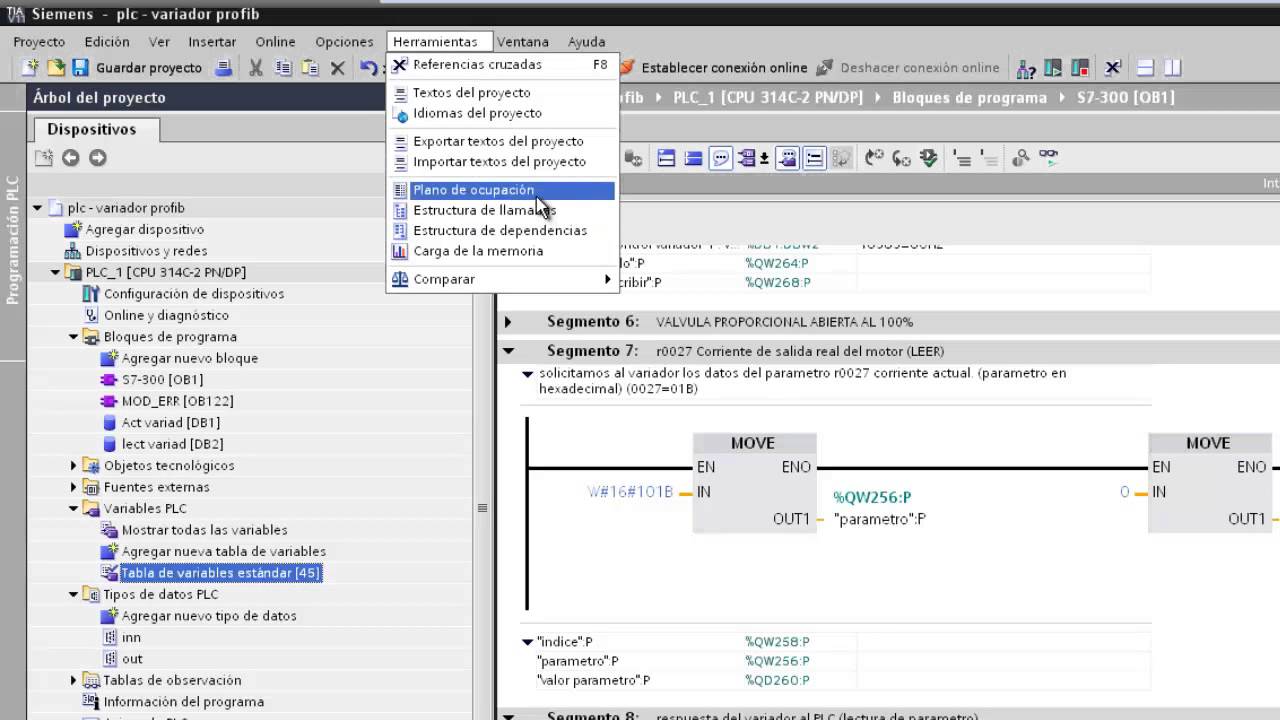Choose Carga de la memoria menu entry
The image size is (1280, 720).
click(x=502, y=251)
